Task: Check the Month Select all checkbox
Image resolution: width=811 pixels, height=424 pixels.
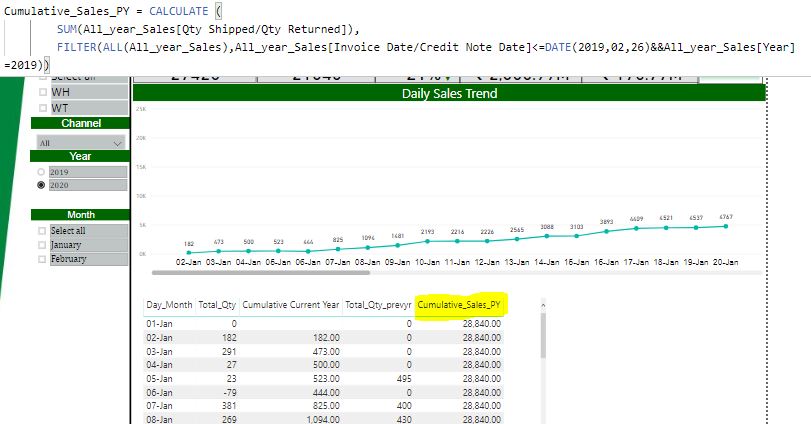Action: pos(42,231)
